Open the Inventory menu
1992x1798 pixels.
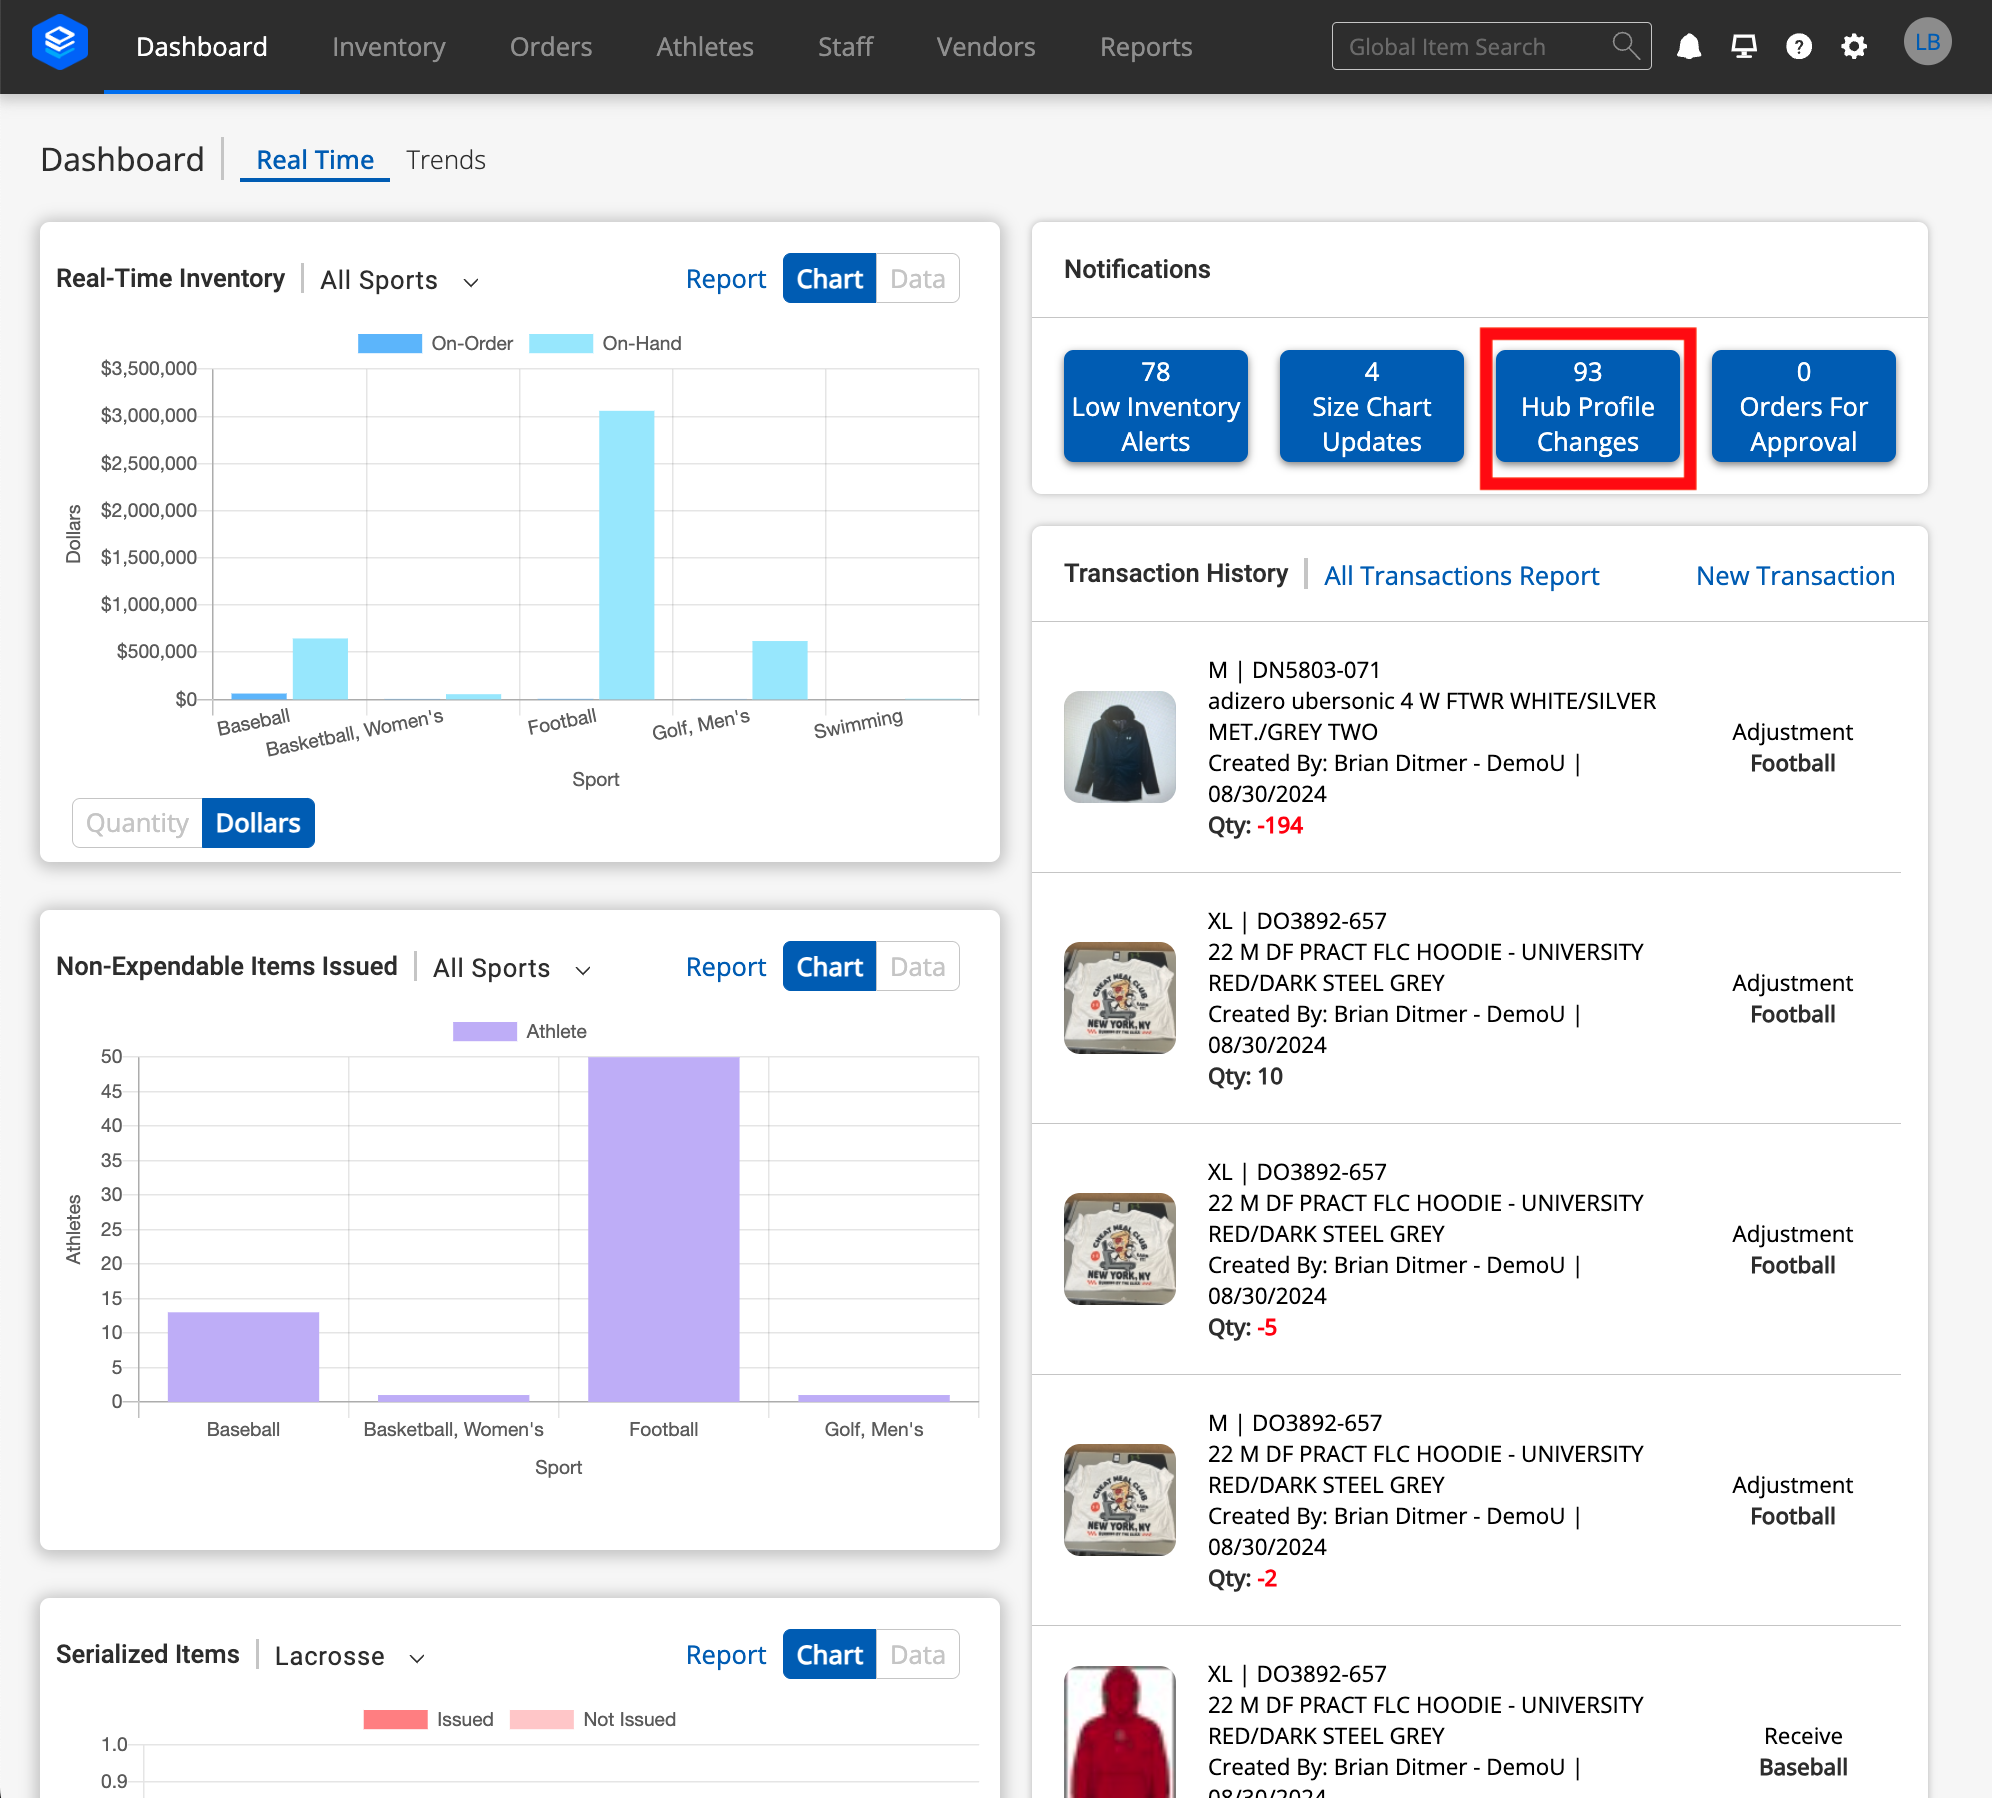(388, 46)
